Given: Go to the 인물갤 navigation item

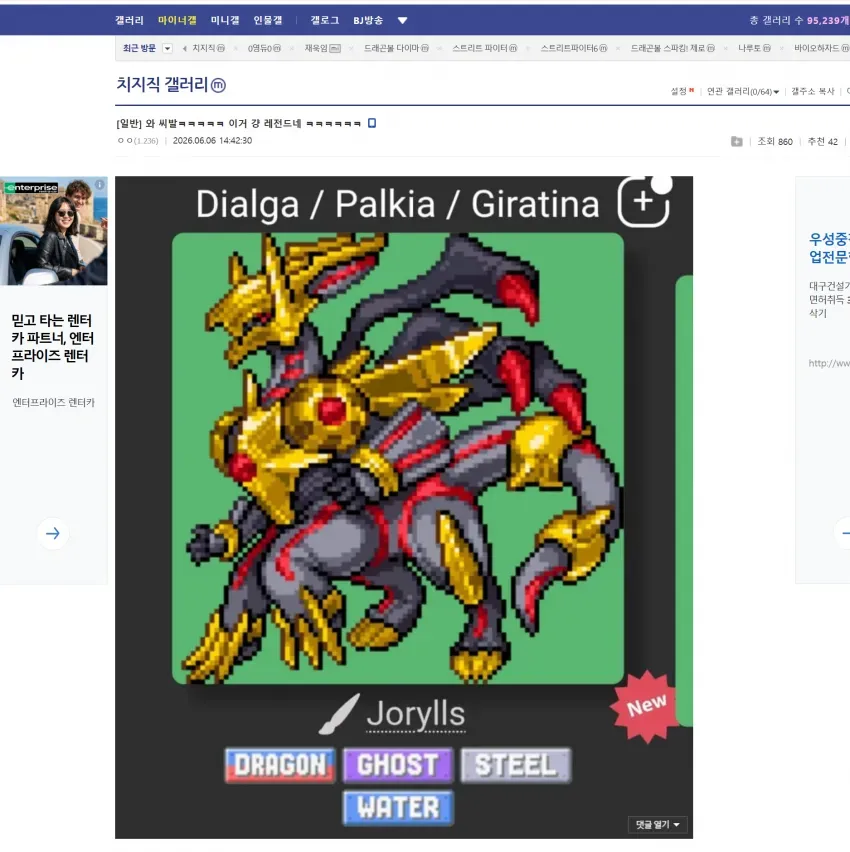Looking at the screenshot, I should pyautogui.click(x=268, y=21).
